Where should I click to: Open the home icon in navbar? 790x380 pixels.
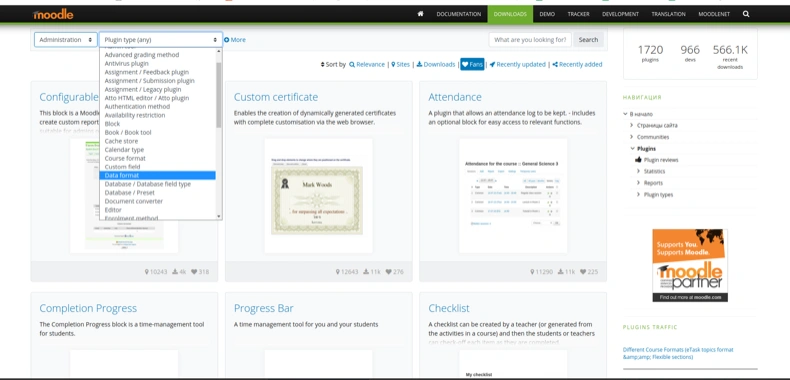tap(421, 14)
